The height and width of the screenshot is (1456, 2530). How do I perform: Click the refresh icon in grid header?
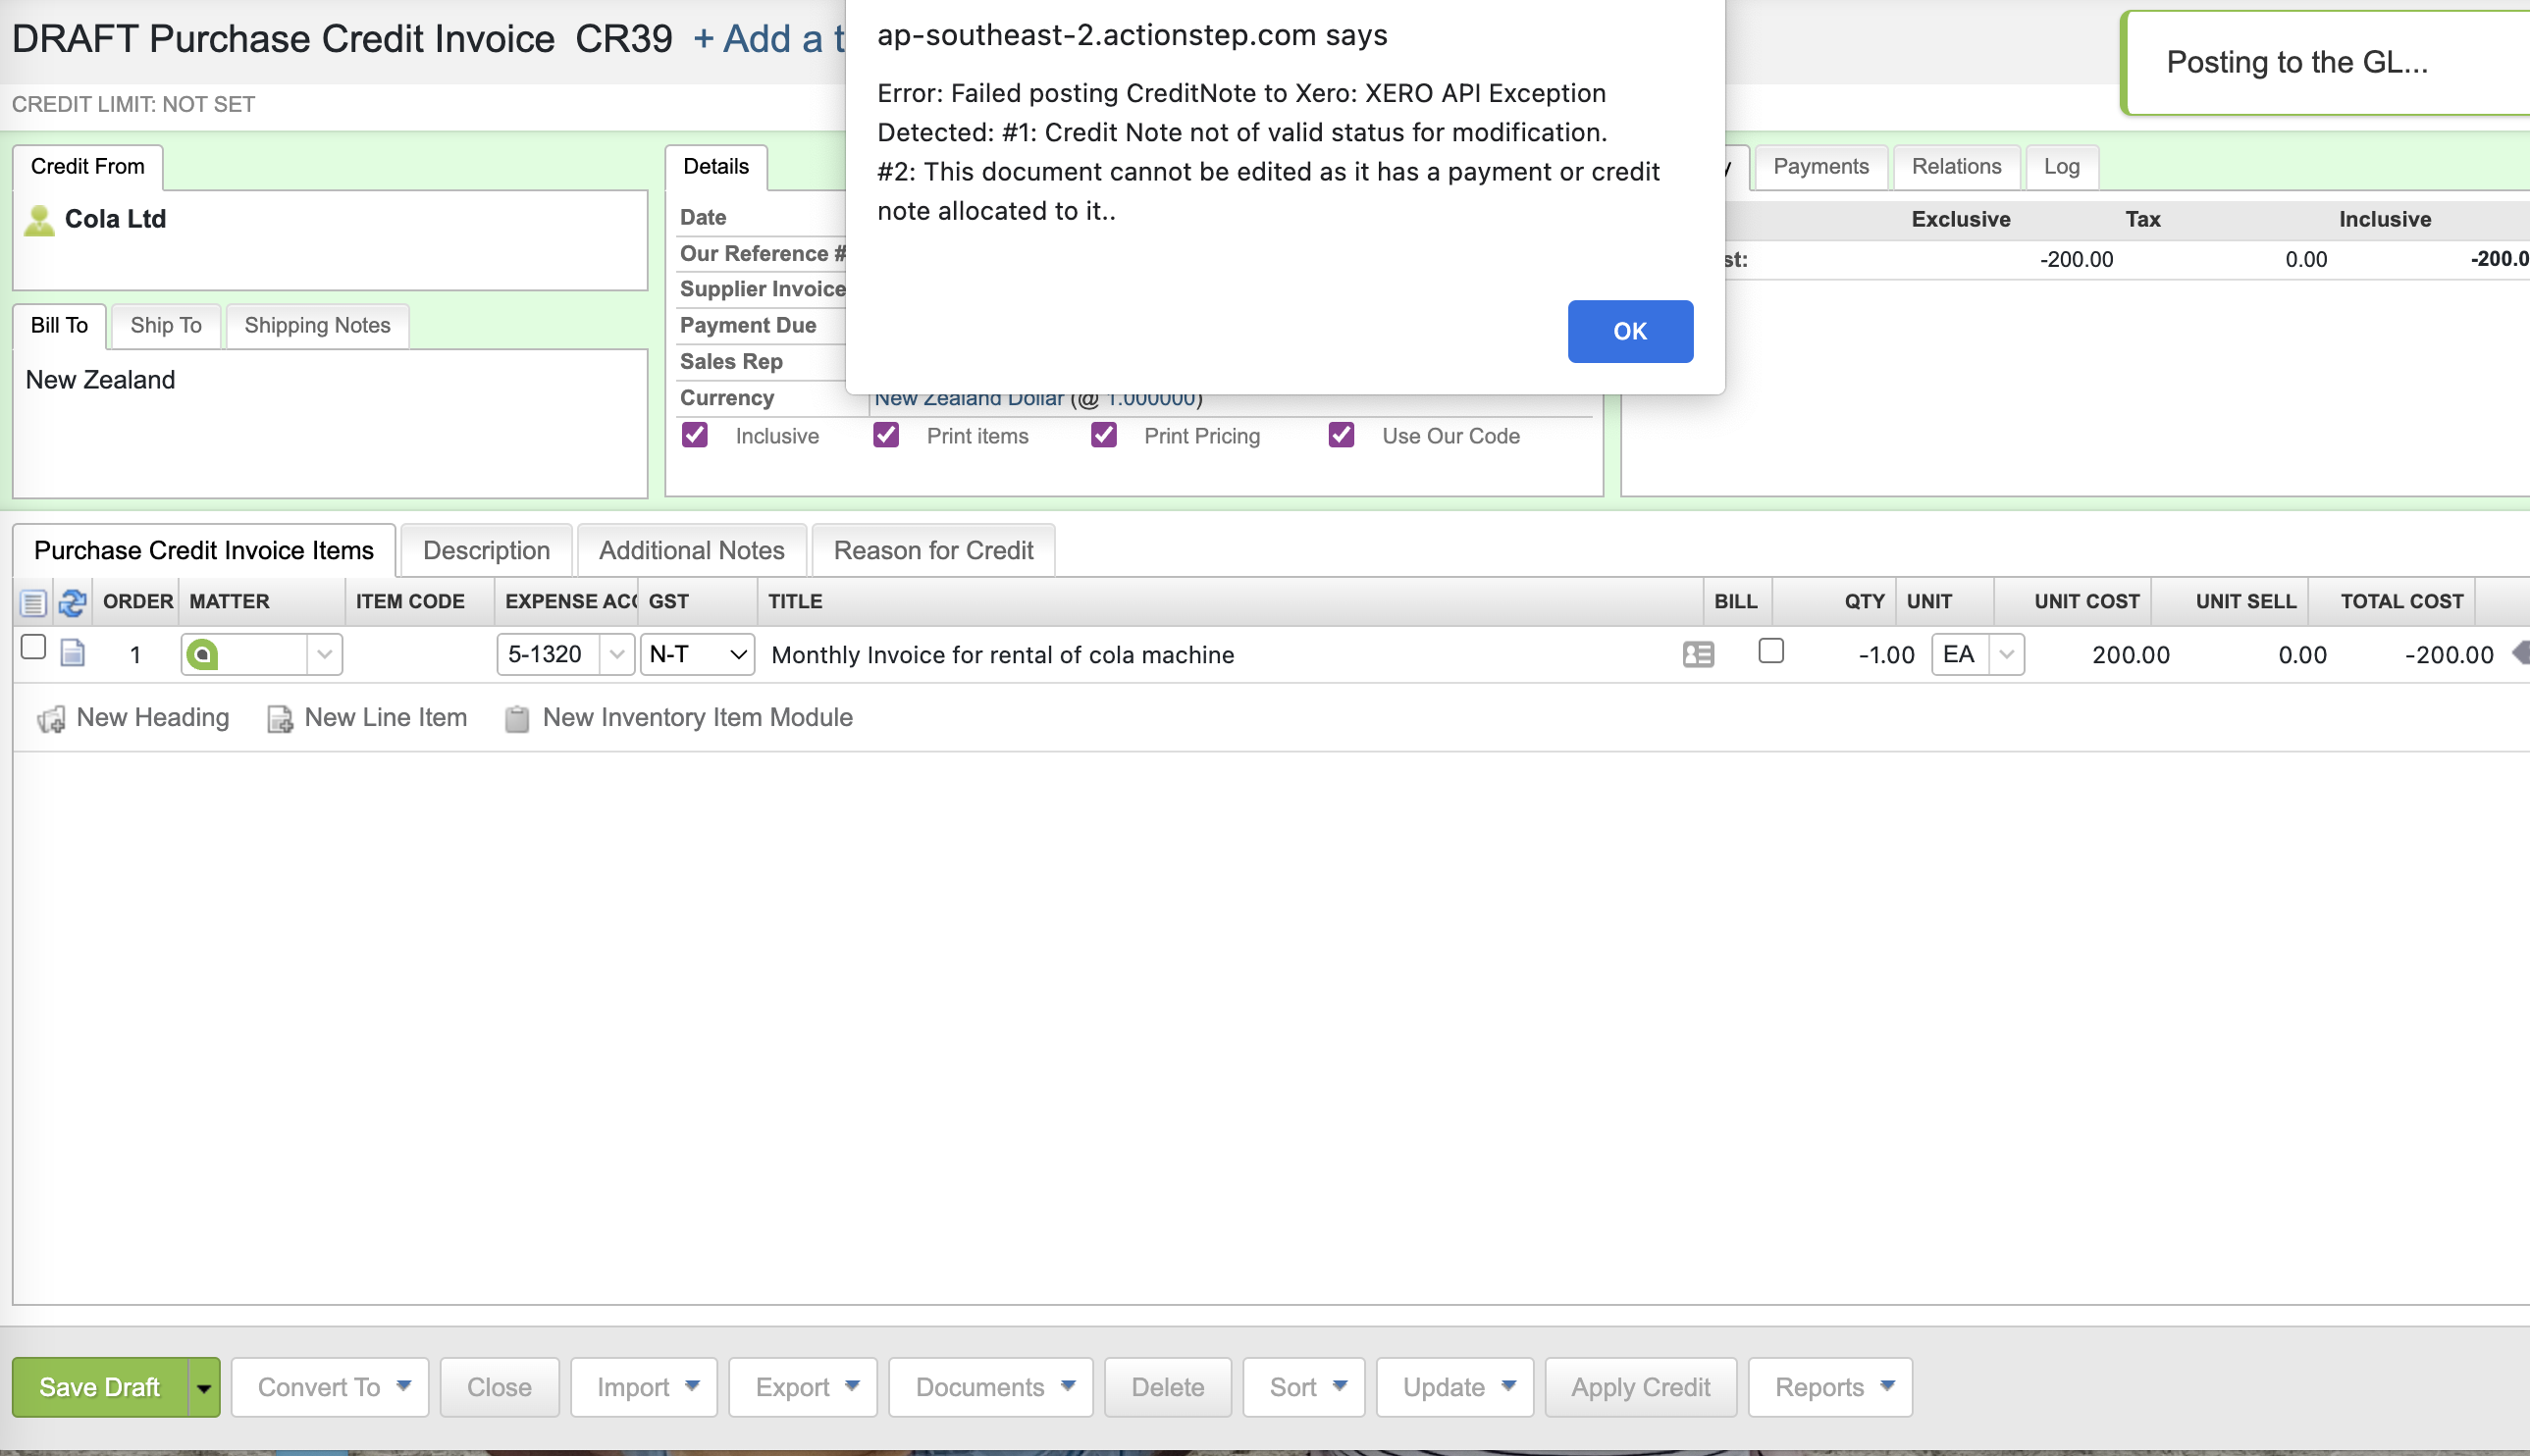(72, 602)
